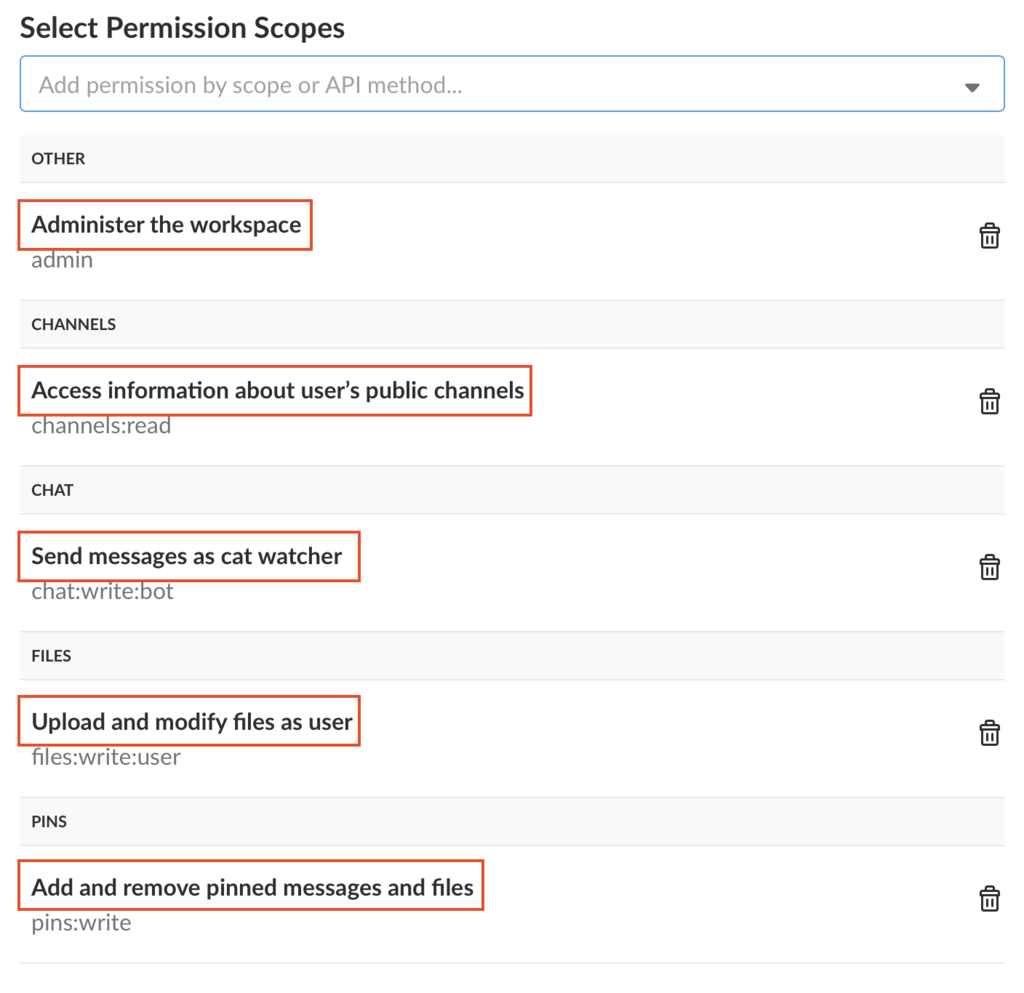1024x993 pixels.
Task: Remove the channels:read permission scope
Action: click(x=989, y=402)
